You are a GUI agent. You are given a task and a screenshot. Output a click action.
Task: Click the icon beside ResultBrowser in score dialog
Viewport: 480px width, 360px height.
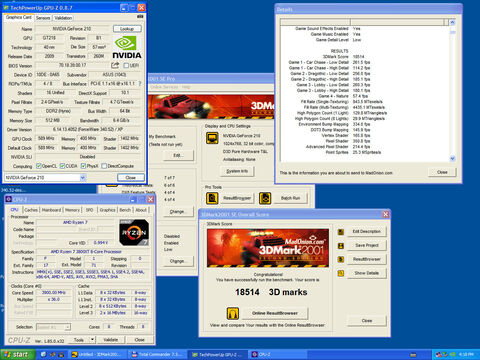[x=341, y=259]
